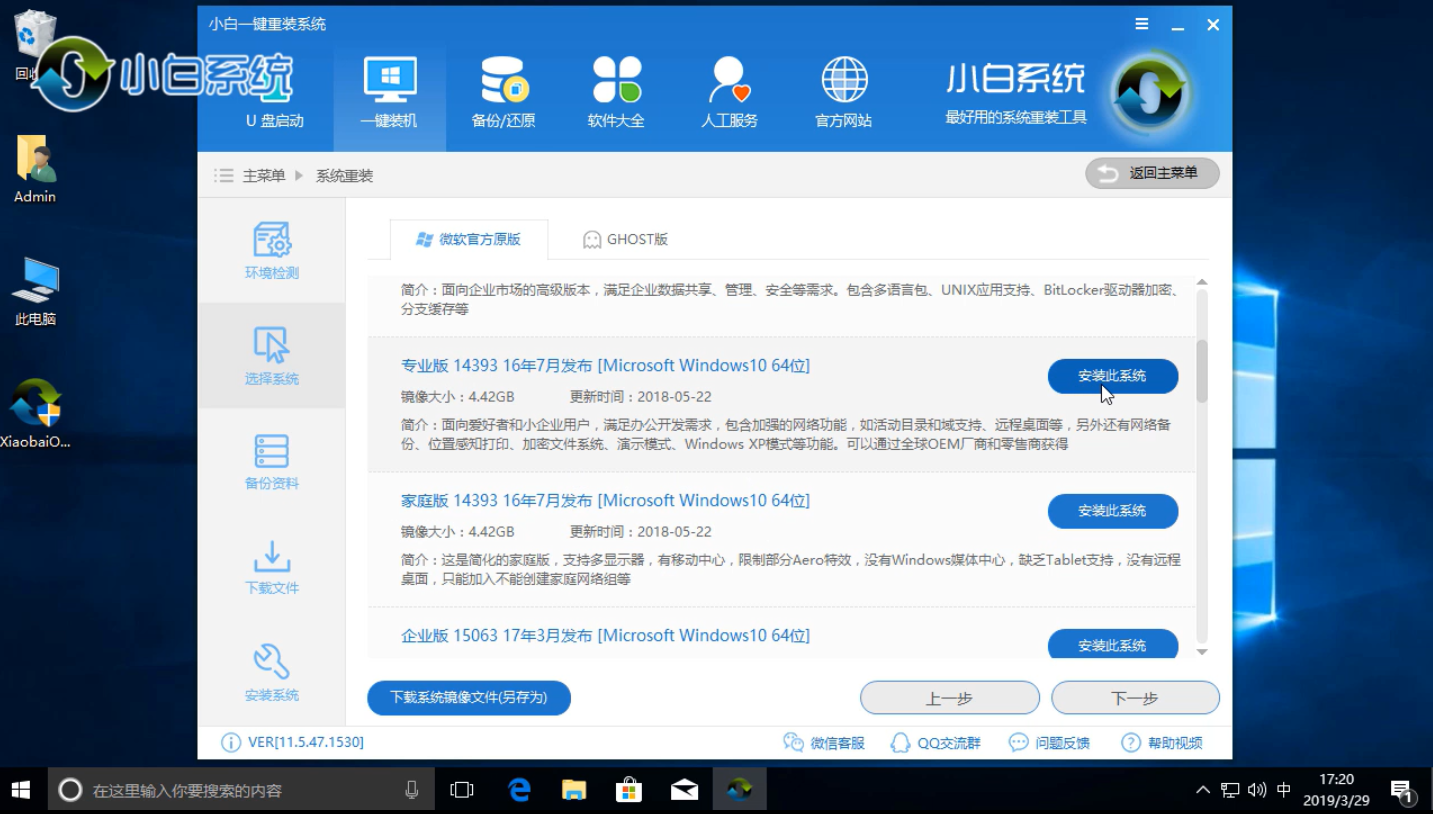Viewport: 1433px width, 814px height.
Task: Open the hamburger menu in the title bar
Action: (1142, 24)
